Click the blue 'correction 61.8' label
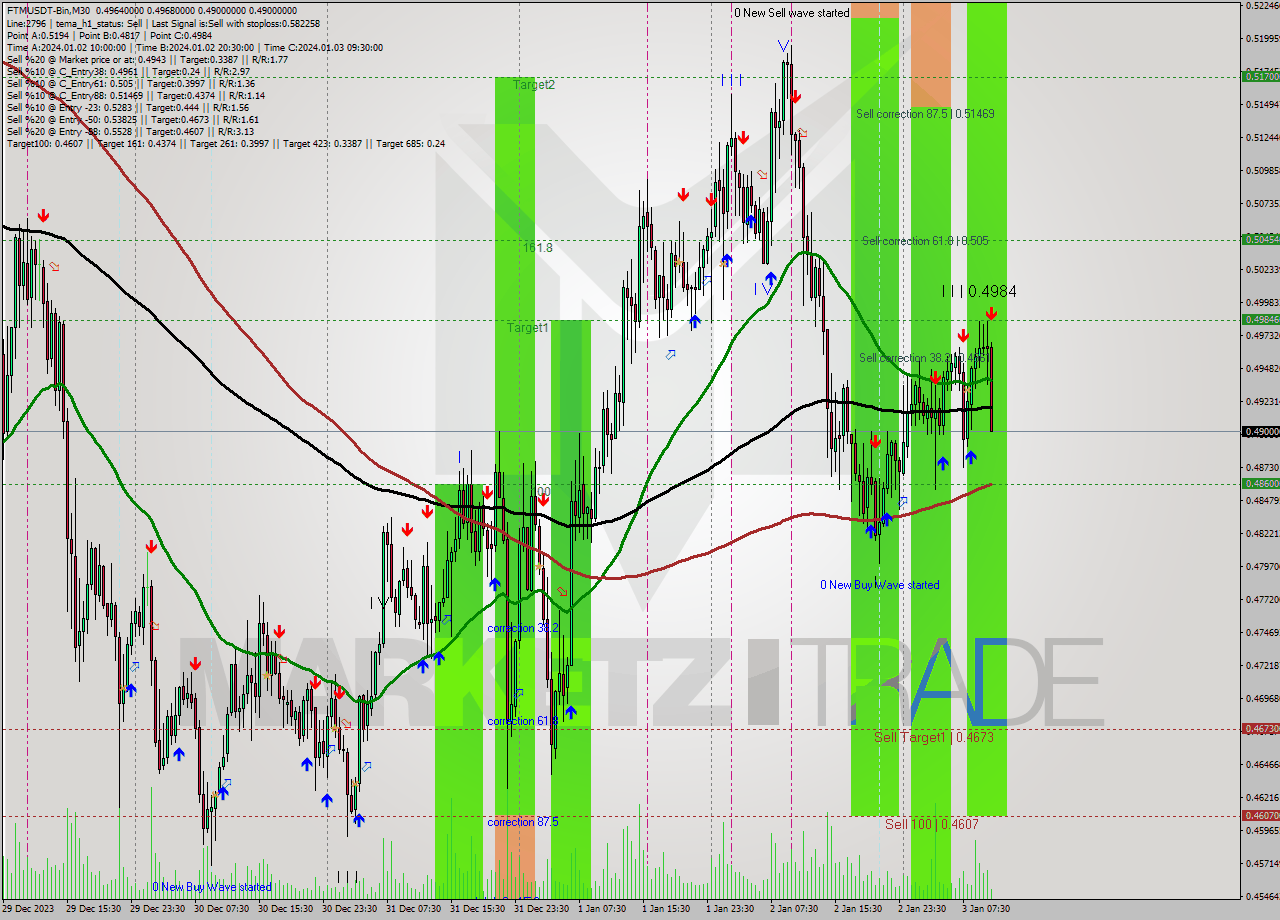1280x920 pixels. (x=523, y=721)
